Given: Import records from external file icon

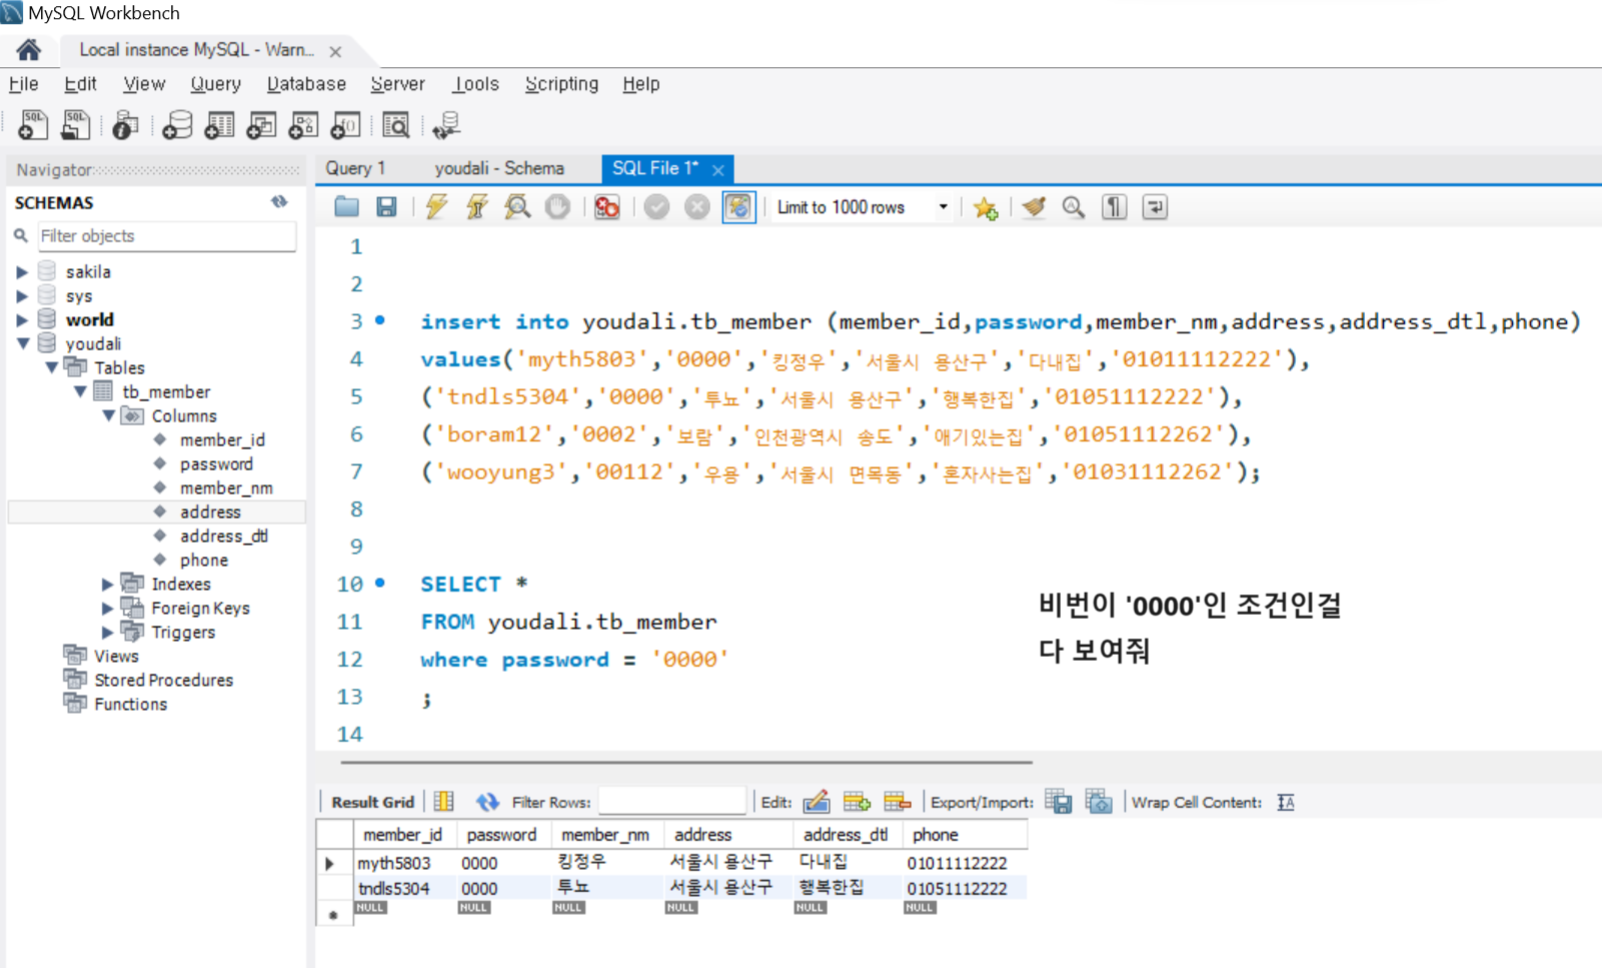Looking at the screenshot, I should (x=1099, y=802).
